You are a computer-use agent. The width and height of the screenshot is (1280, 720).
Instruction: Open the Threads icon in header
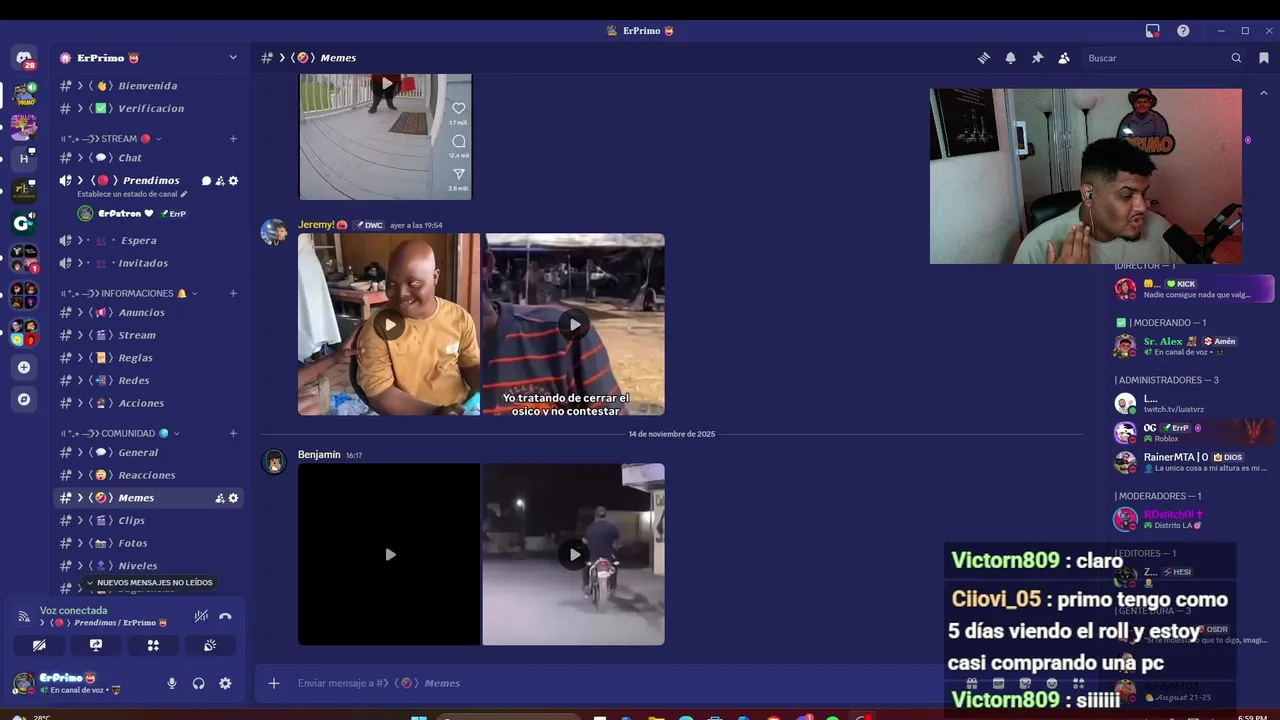984,58
